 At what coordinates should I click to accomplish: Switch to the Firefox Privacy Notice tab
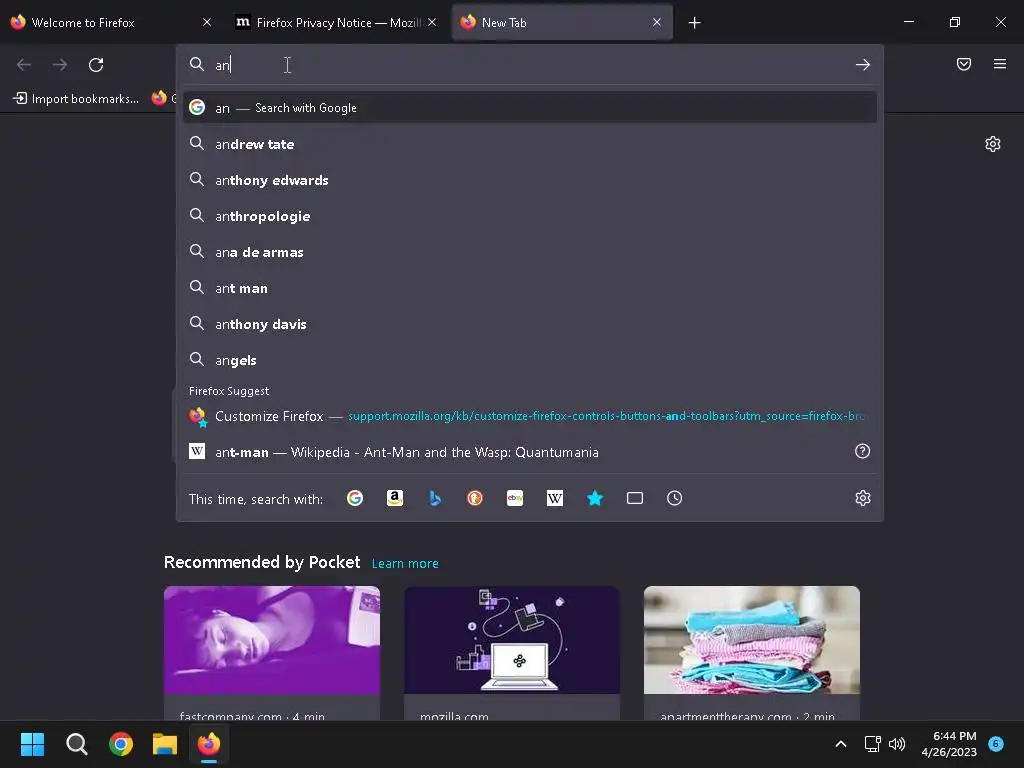(x=337, y=23)
